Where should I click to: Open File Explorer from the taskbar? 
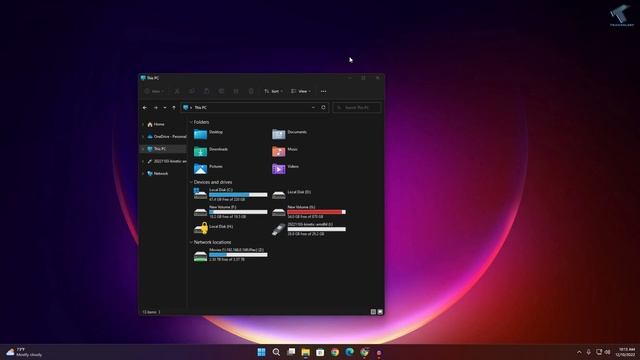pos(306,352)
